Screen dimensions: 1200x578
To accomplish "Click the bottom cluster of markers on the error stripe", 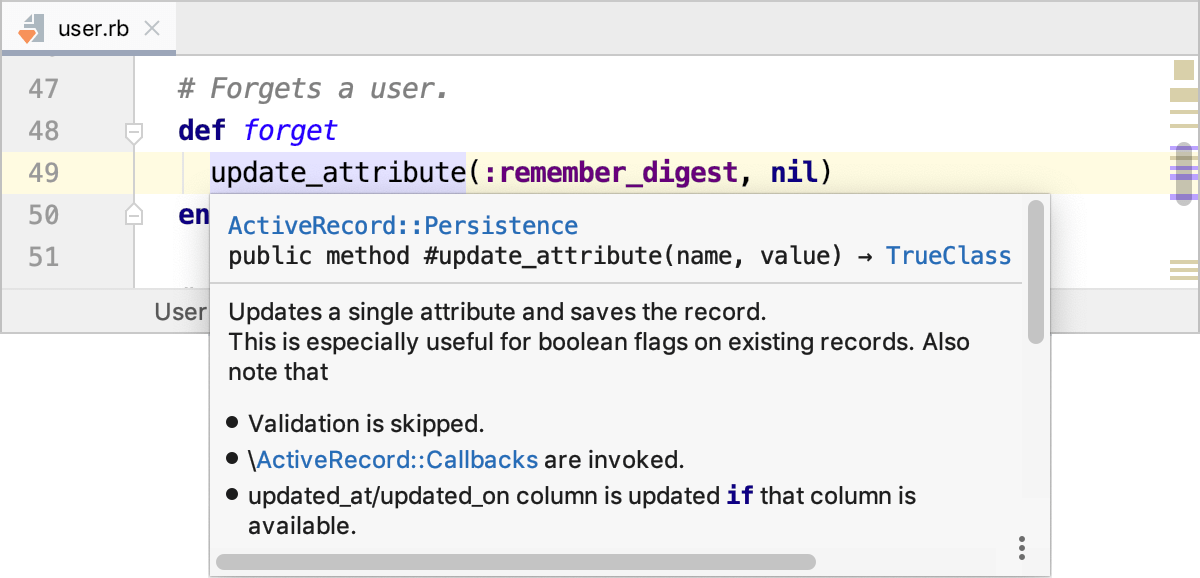I will tap(1184, 268).
